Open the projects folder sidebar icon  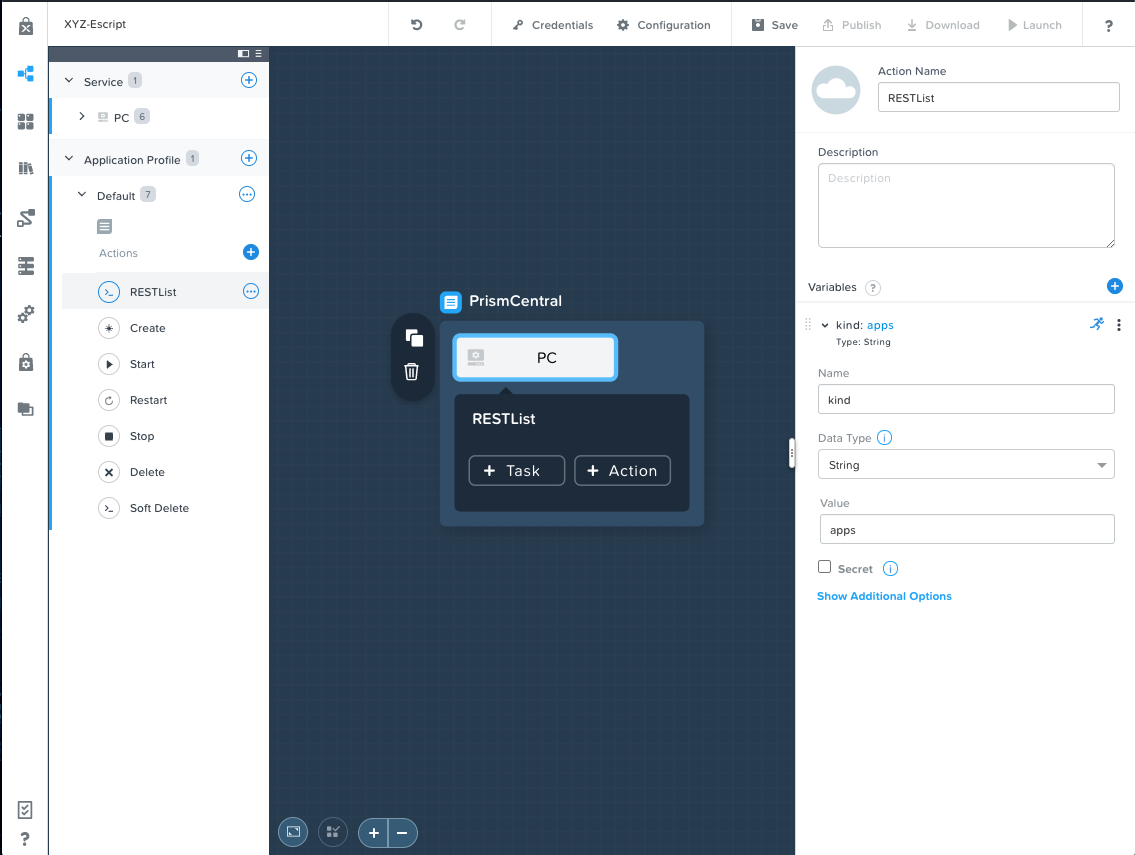pos(26,409)
